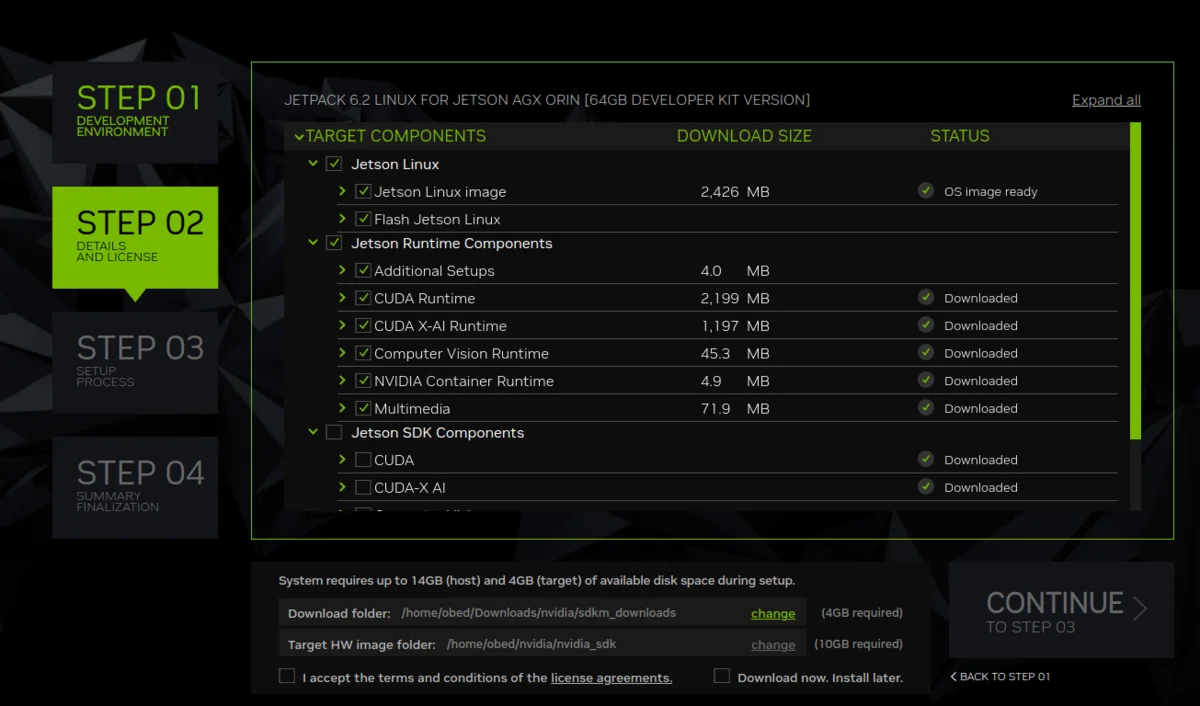This screenshot has height=706, width=1200.
Task: Uncheck the CUDA X-AI Runtime checkbox
Action: click(363, 325)
